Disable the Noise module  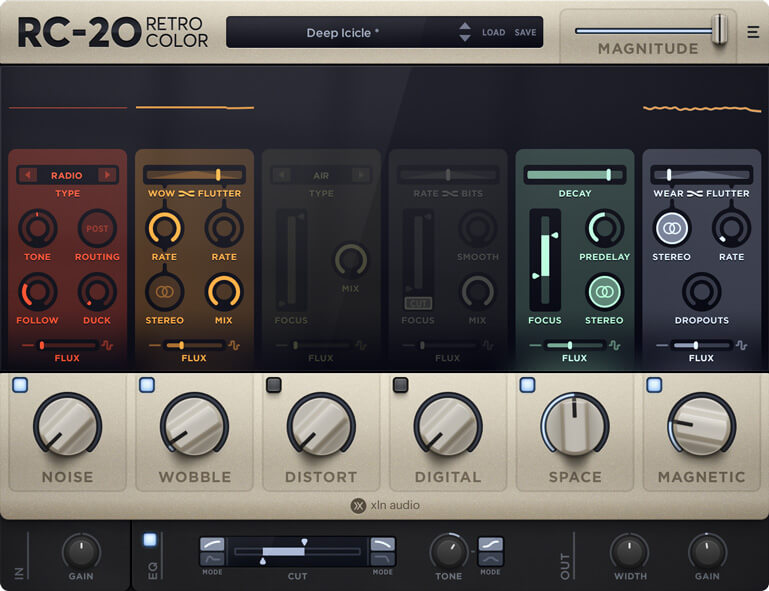pyautogui.click(x=20, y=385)
